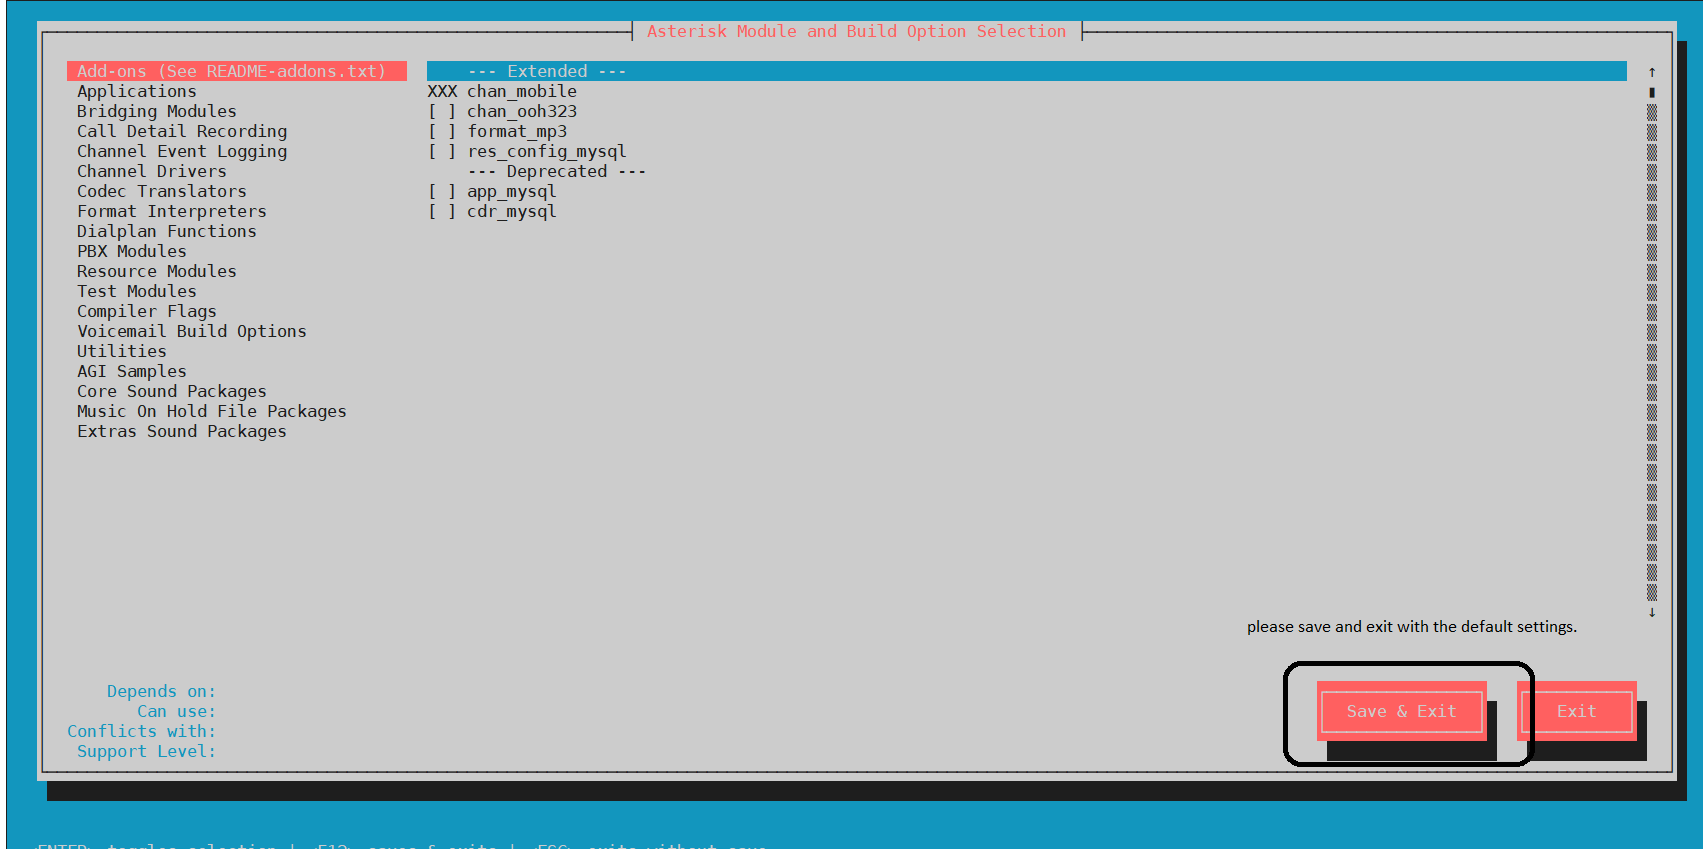Click the 'Support Level:' label
The image size is (1703, 849).
(146, 751)
